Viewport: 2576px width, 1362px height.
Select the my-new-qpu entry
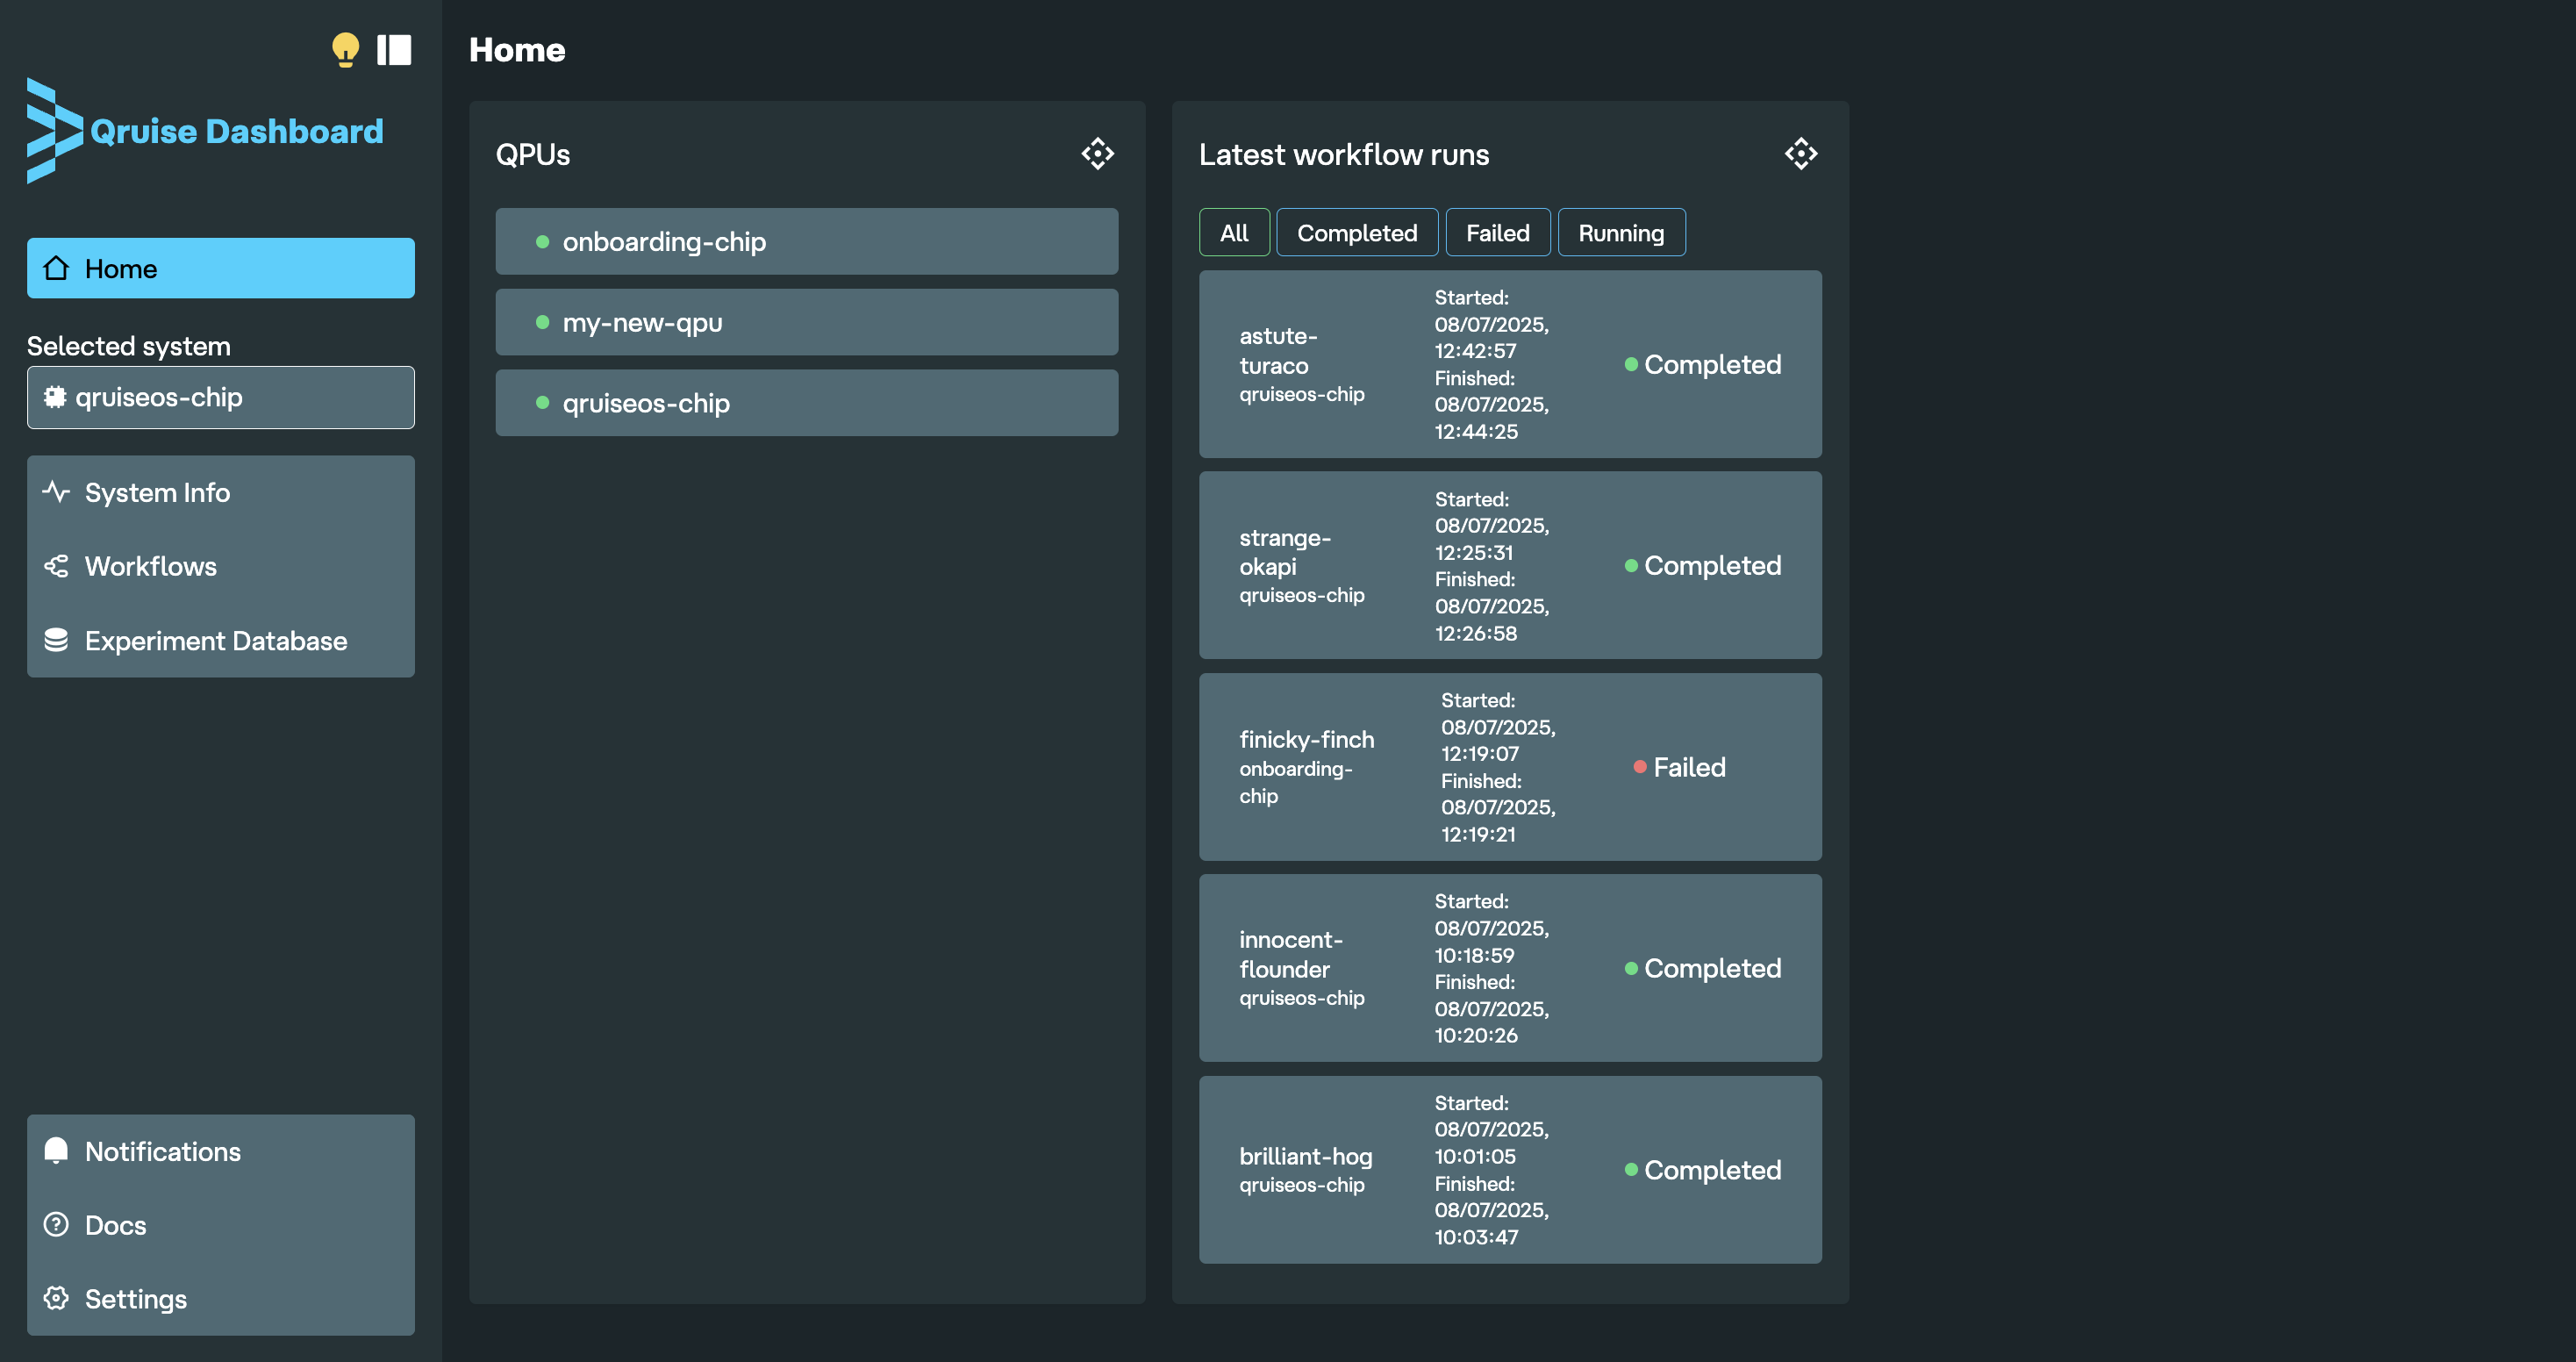click(806, 322)
